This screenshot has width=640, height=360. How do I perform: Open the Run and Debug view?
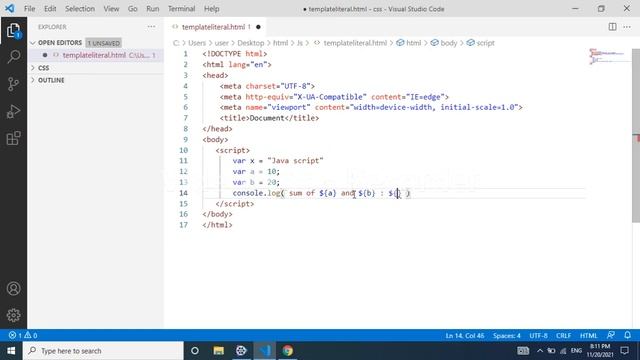[x=13, y=111]
